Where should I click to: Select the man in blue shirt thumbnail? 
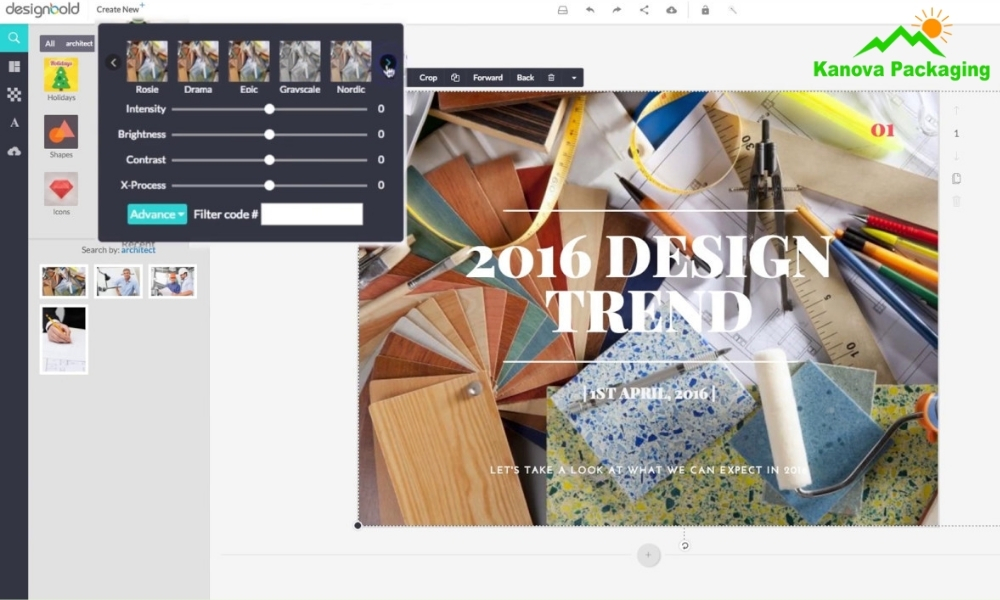tap(119, 281)
